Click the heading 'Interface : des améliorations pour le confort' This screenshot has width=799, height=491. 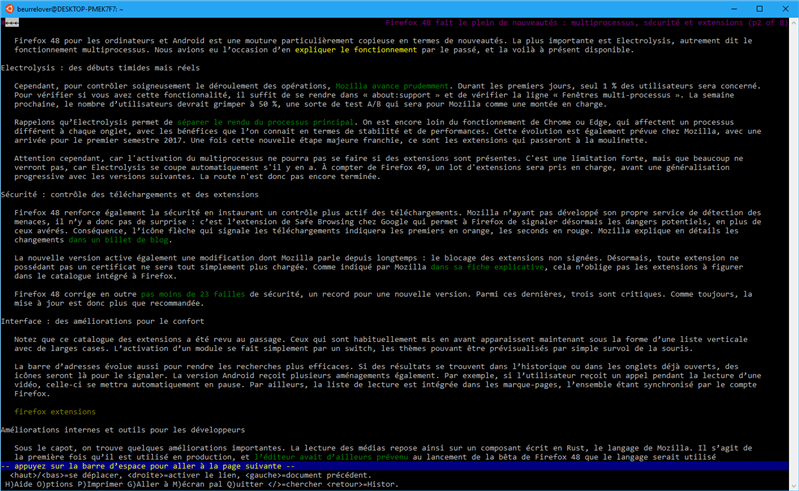click(x=102, y=321)
